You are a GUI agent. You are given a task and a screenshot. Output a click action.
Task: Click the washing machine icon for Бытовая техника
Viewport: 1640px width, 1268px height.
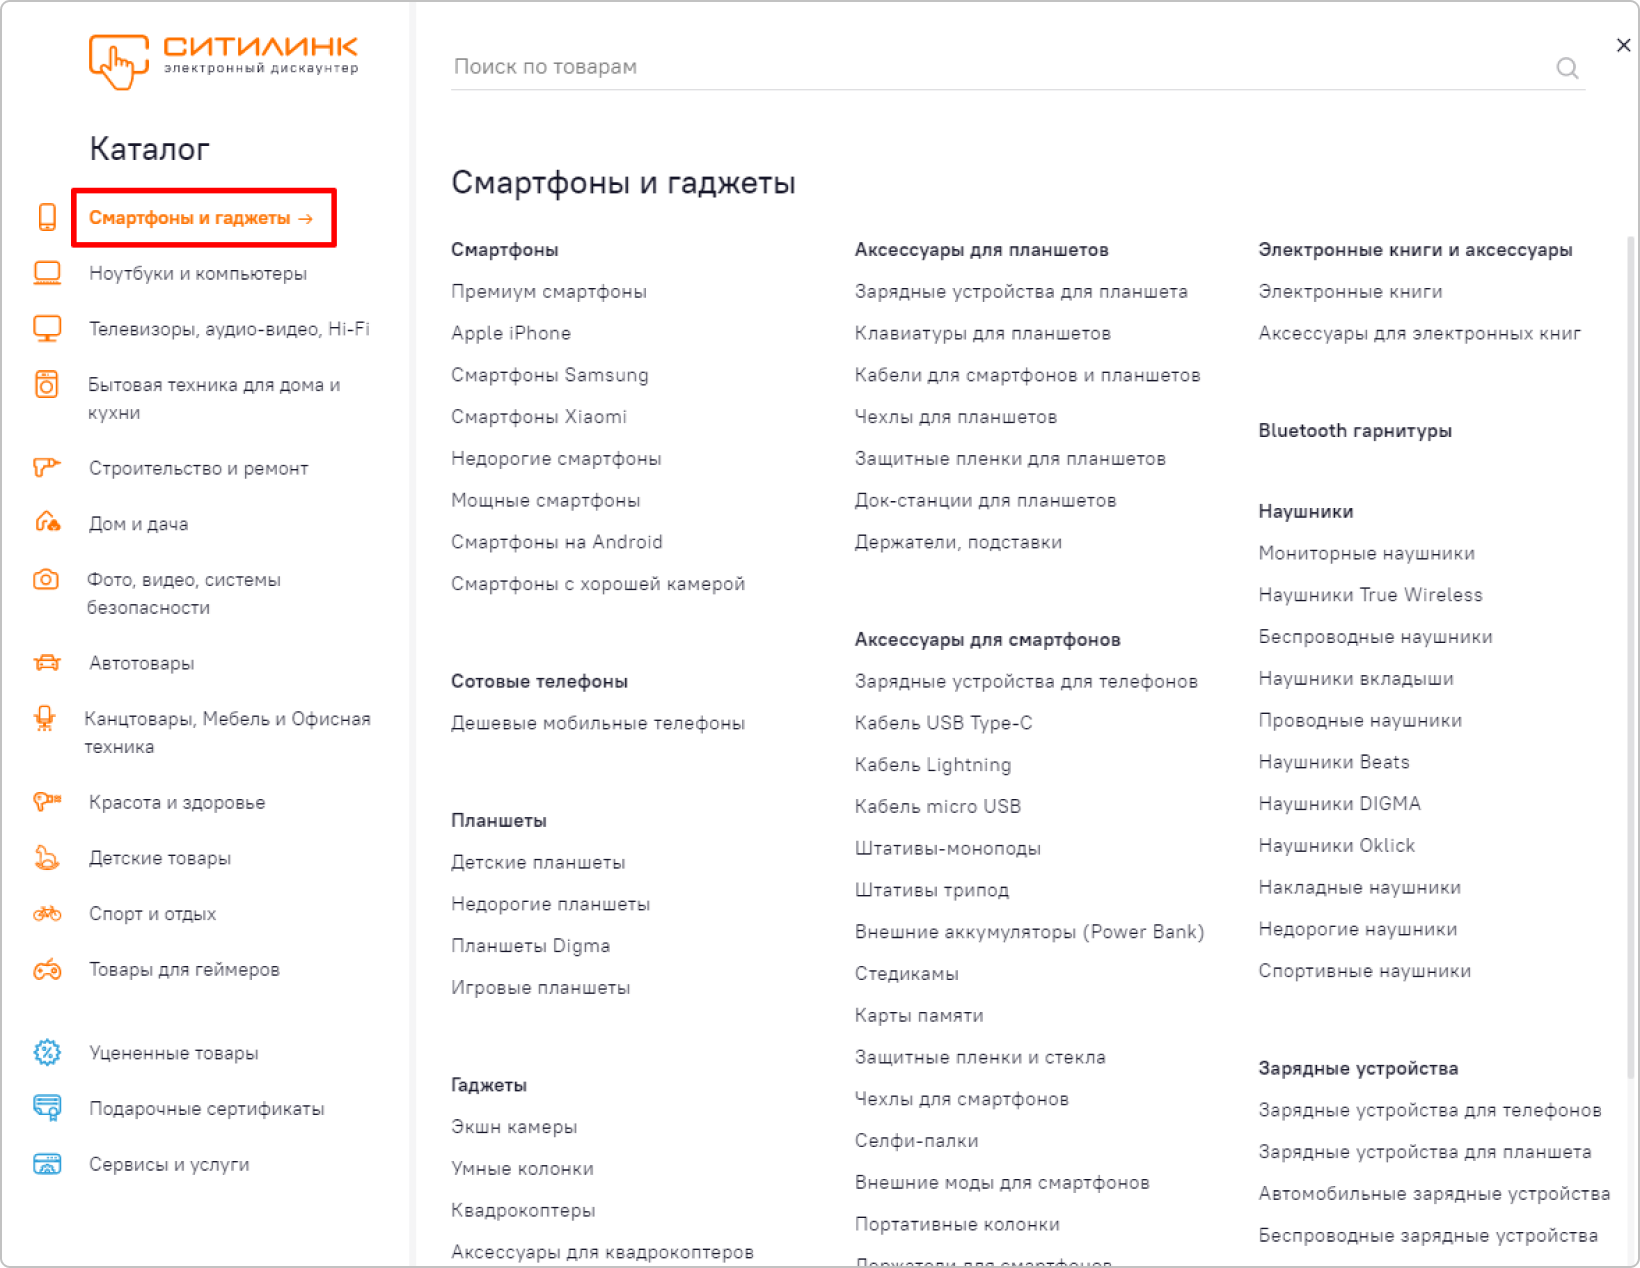point(47,384)
